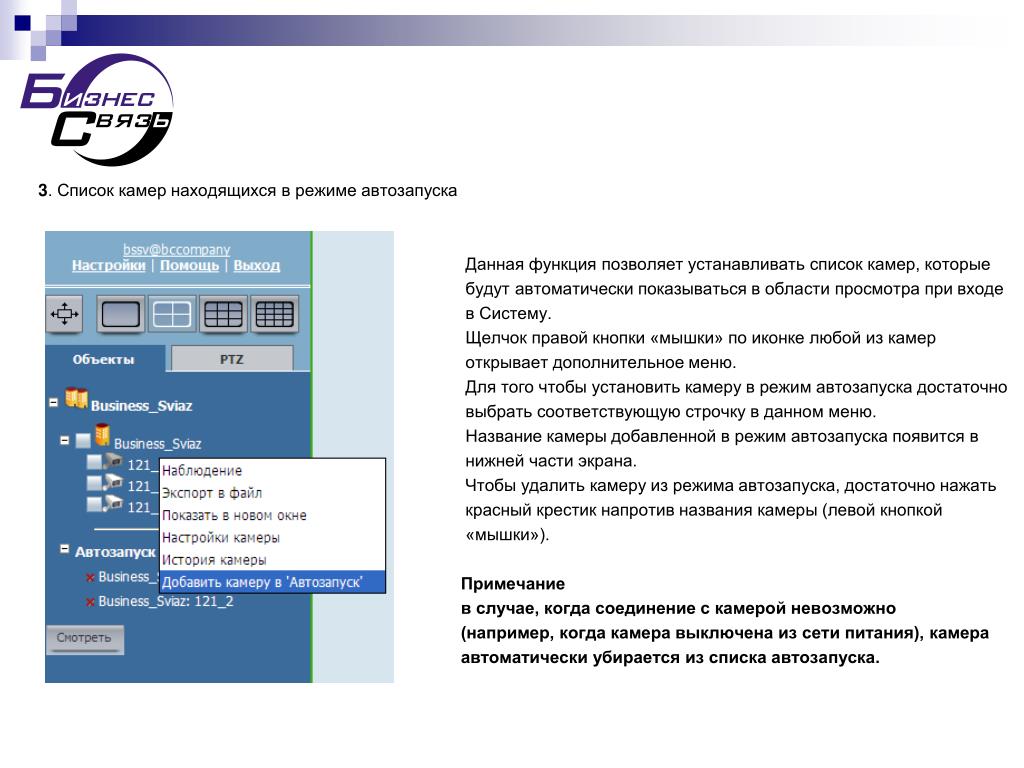Image resolution: width=1024 pixels, height=768 pixels.
Task: Click nested Business_Sviaz building icon
Action: click(x=102, y=435)
